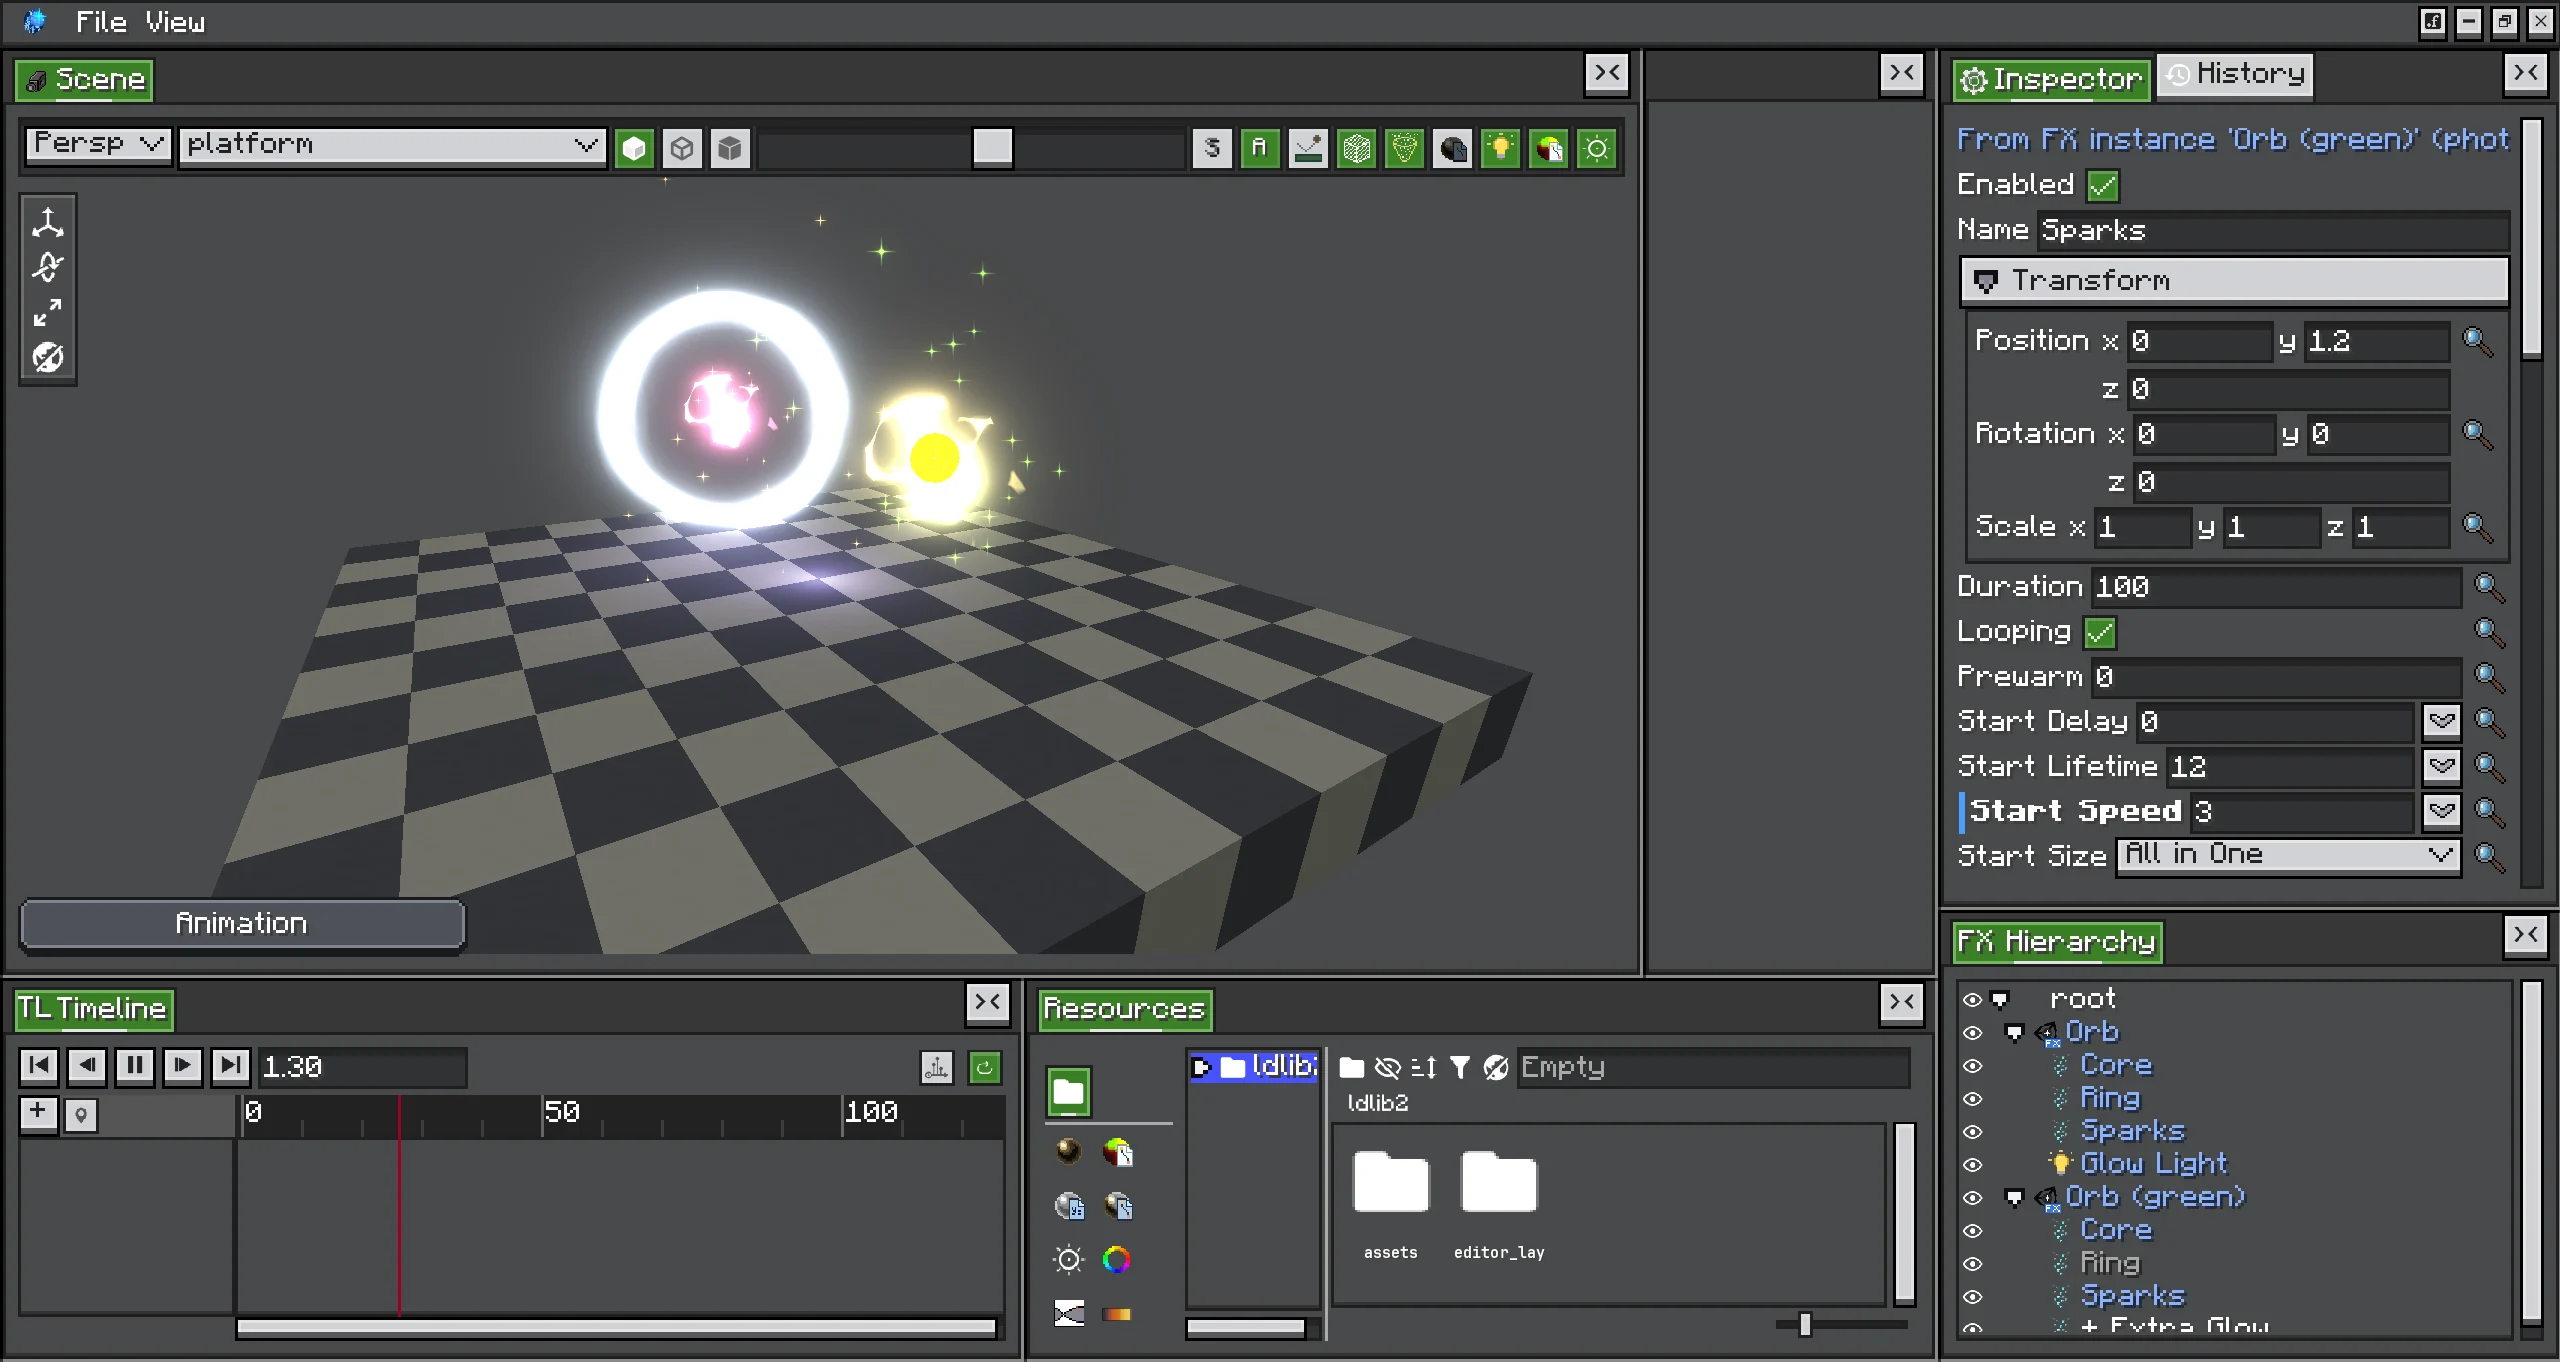Toggle visibility eye for Orb (green)

(1972, 1197)
